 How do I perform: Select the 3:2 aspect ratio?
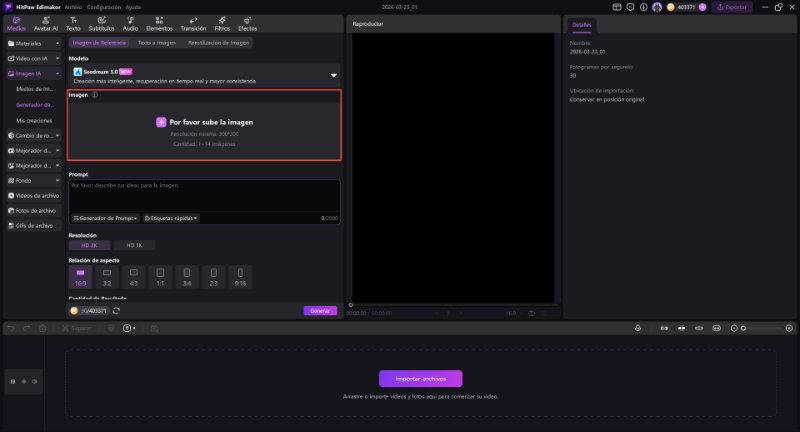(107, 277)
